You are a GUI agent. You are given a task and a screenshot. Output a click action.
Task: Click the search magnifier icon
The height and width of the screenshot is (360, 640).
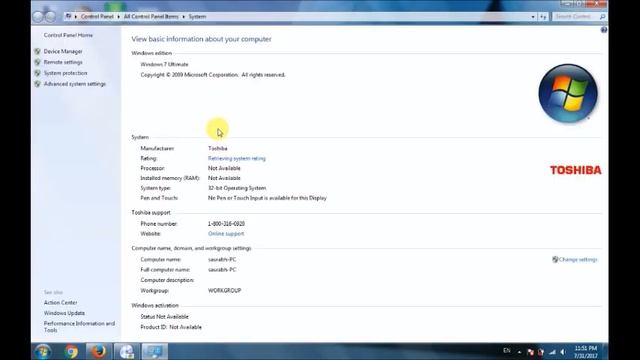coord(602,17)
